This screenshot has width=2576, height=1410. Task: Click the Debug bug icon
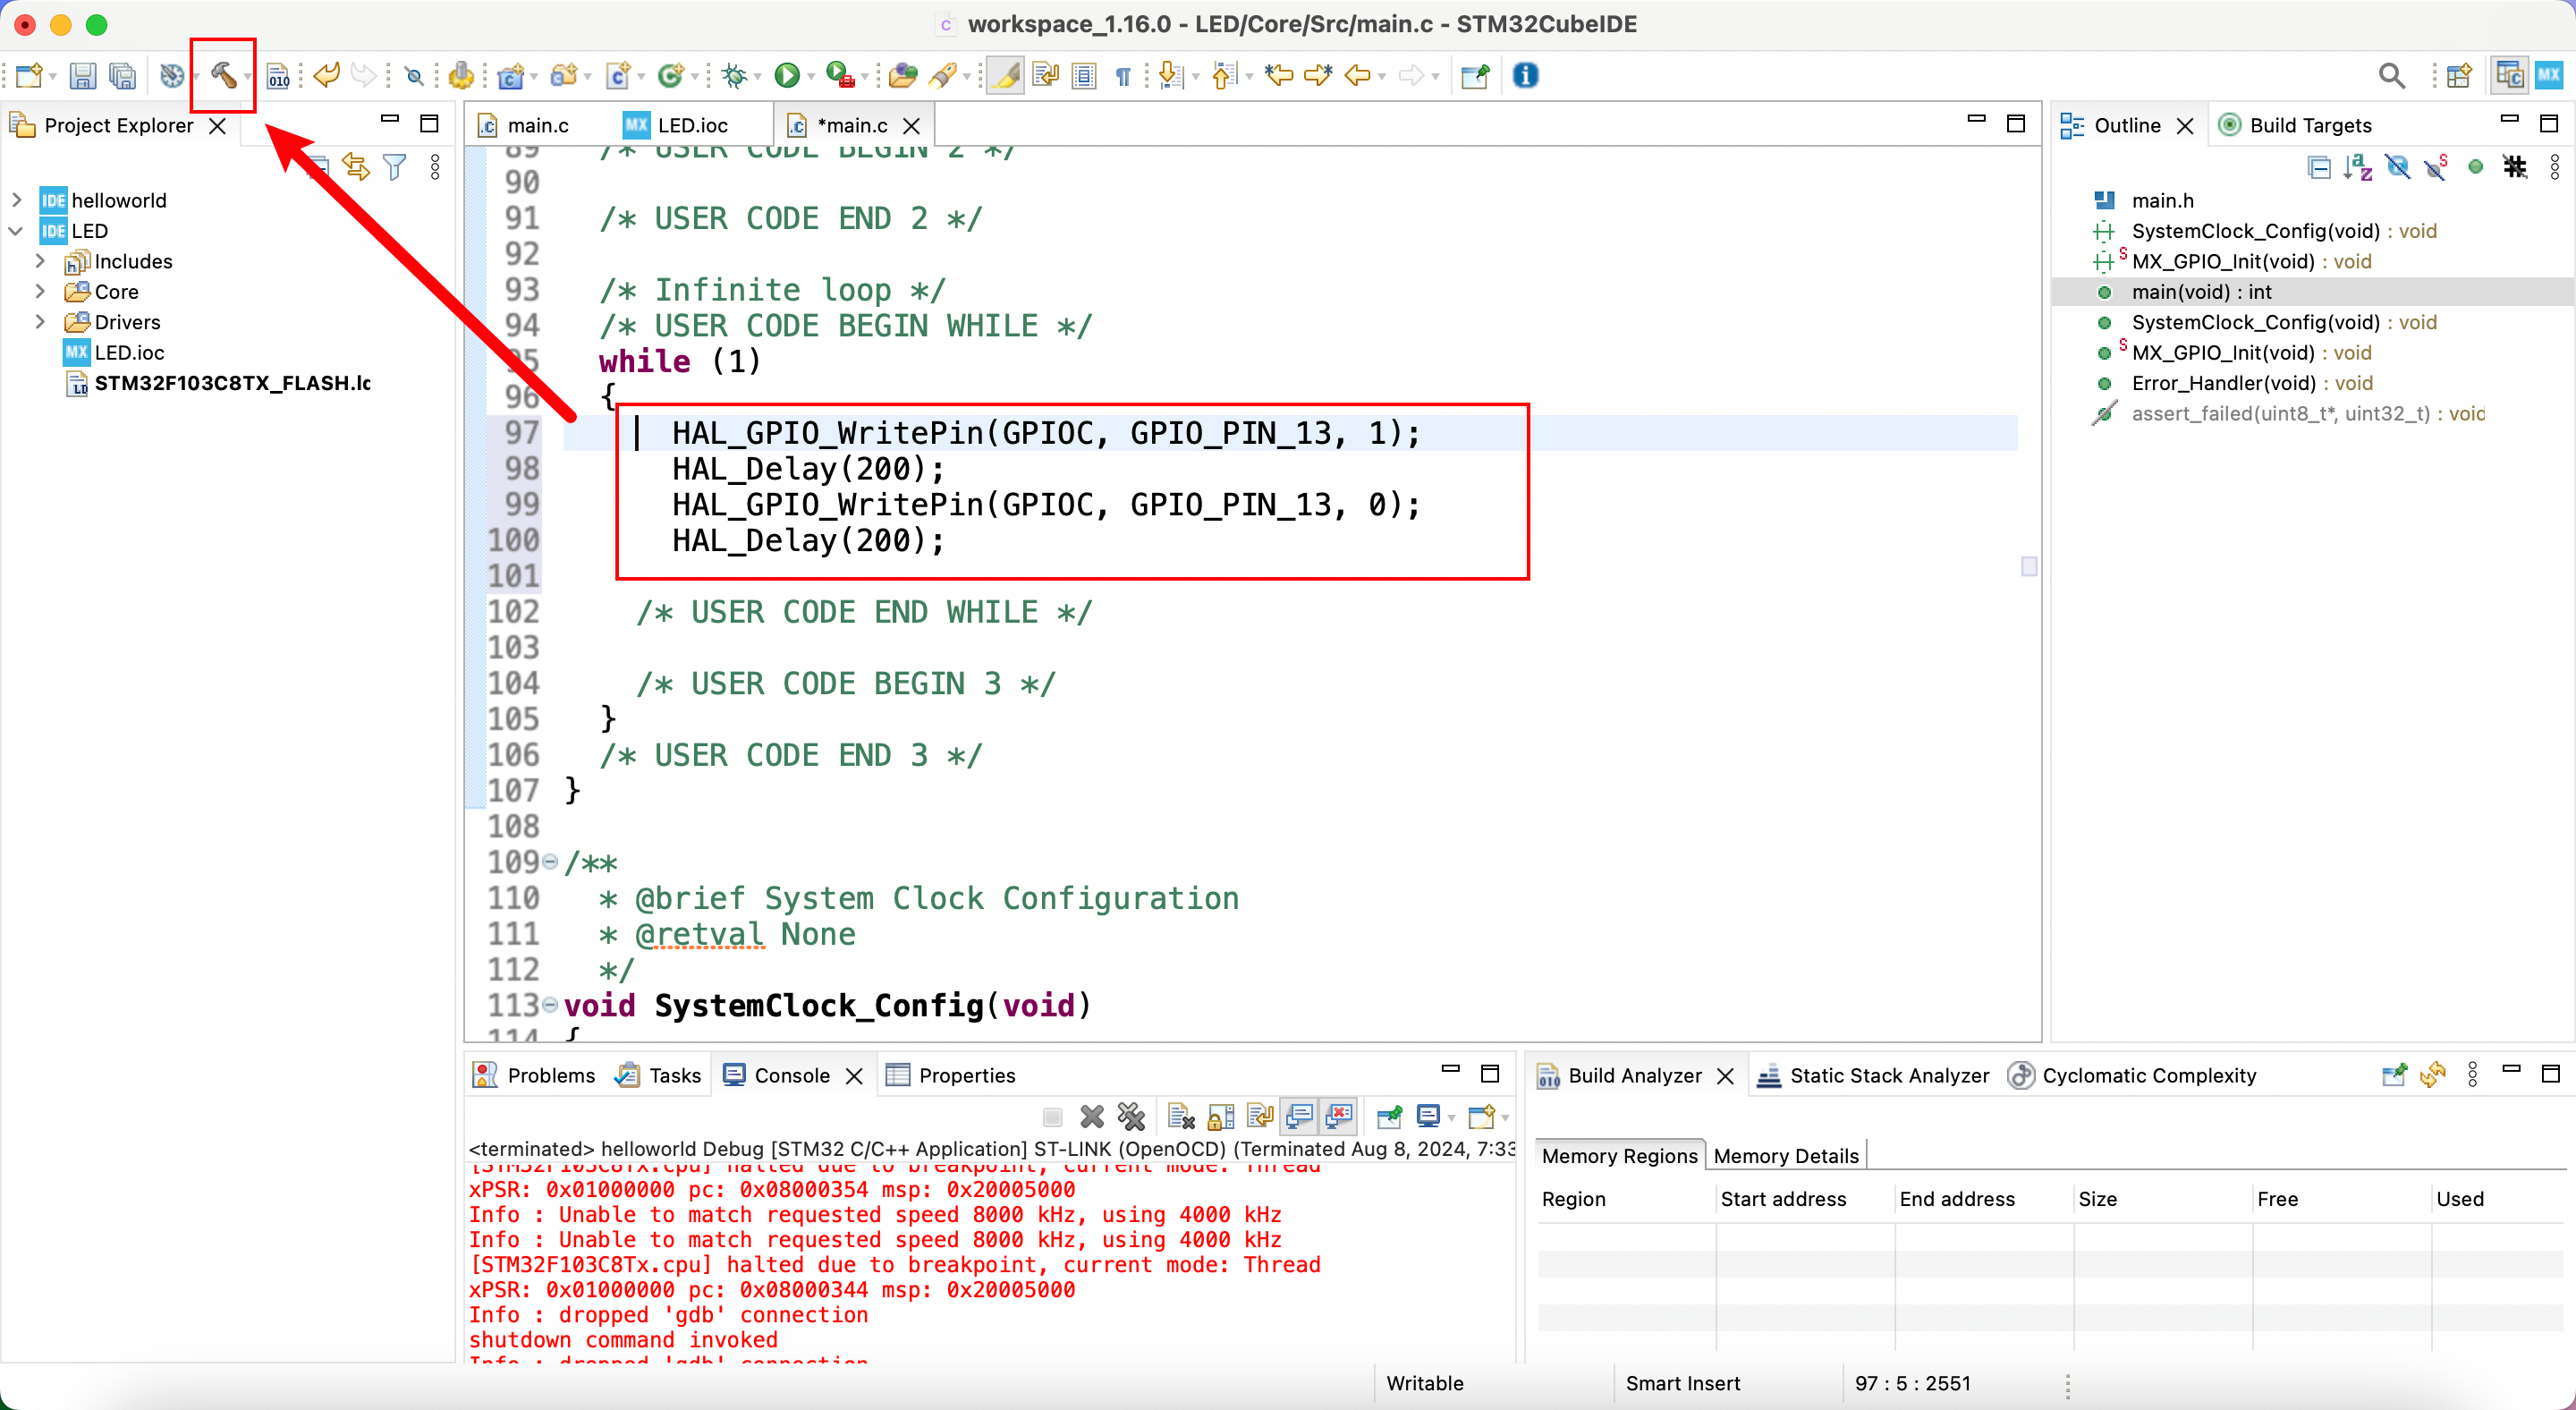click(735, 76)
